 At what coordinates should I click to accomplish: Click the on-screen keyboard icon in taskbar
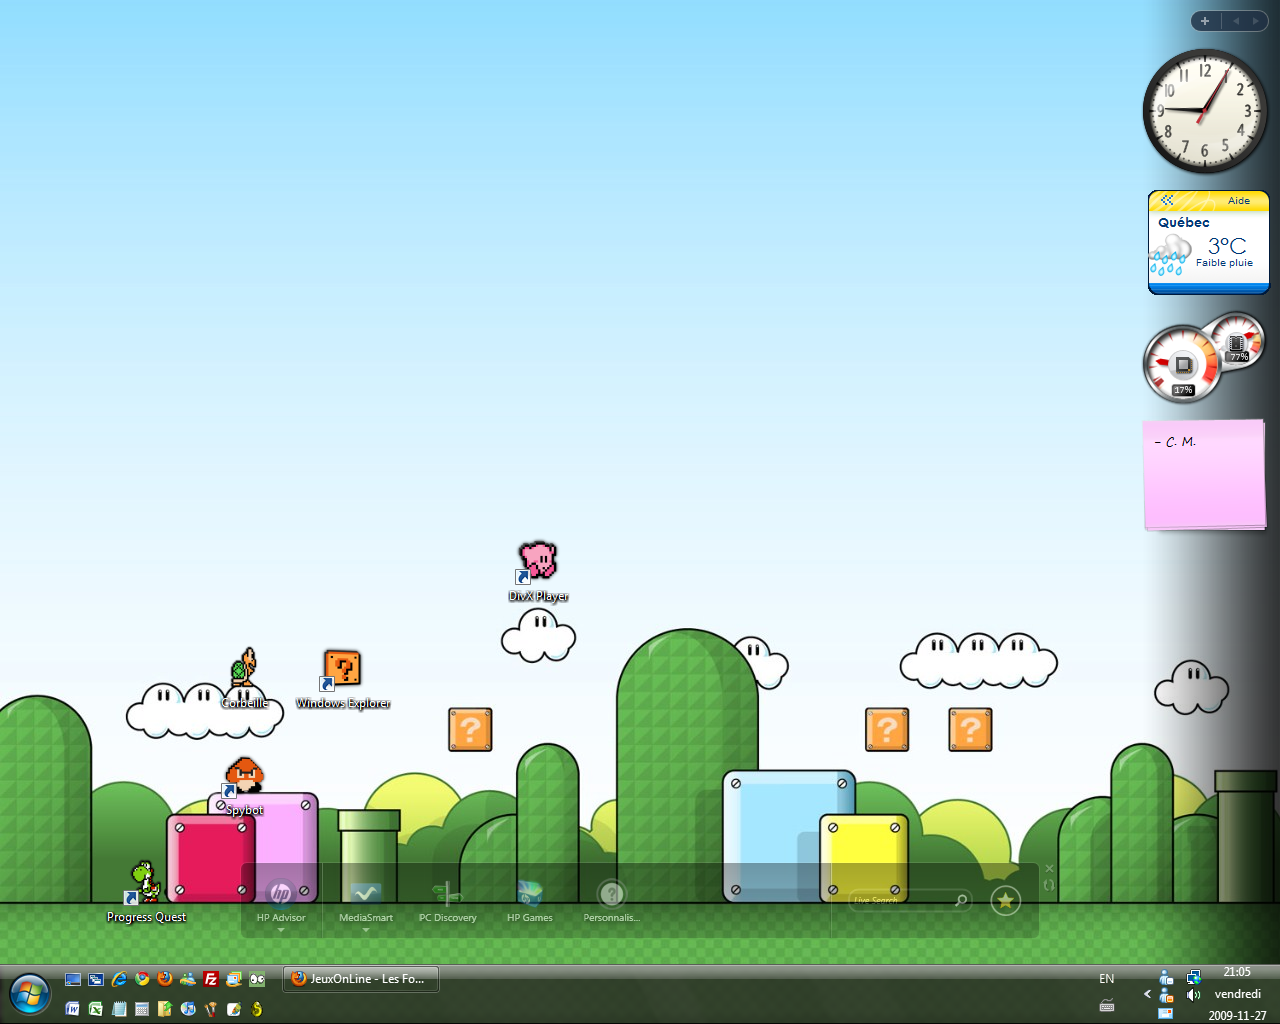click(x=1107, y=1005)
